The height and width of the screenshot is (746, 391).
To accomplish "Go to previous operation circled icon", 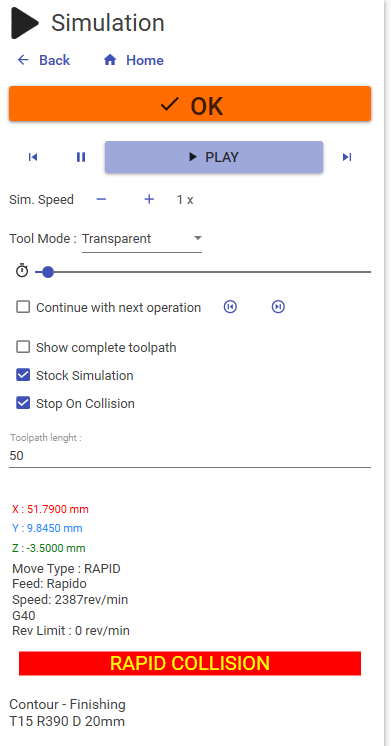I will [x=230, y=307].
